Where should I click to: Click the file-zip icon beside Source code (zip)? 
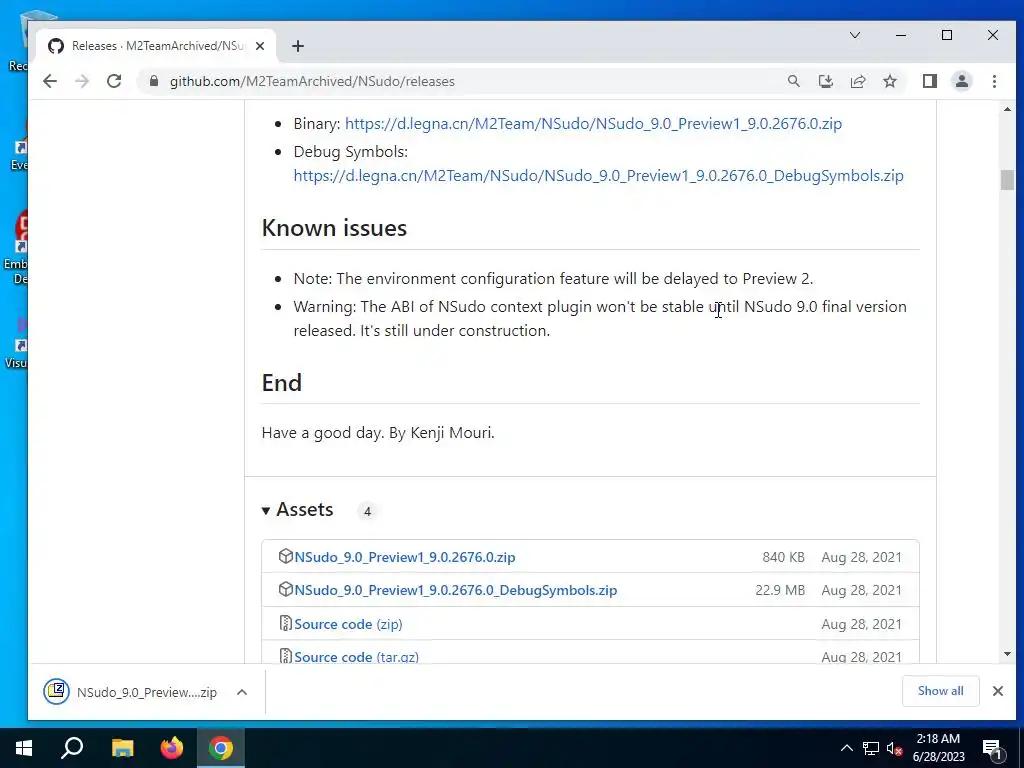(x=285, y=623)
